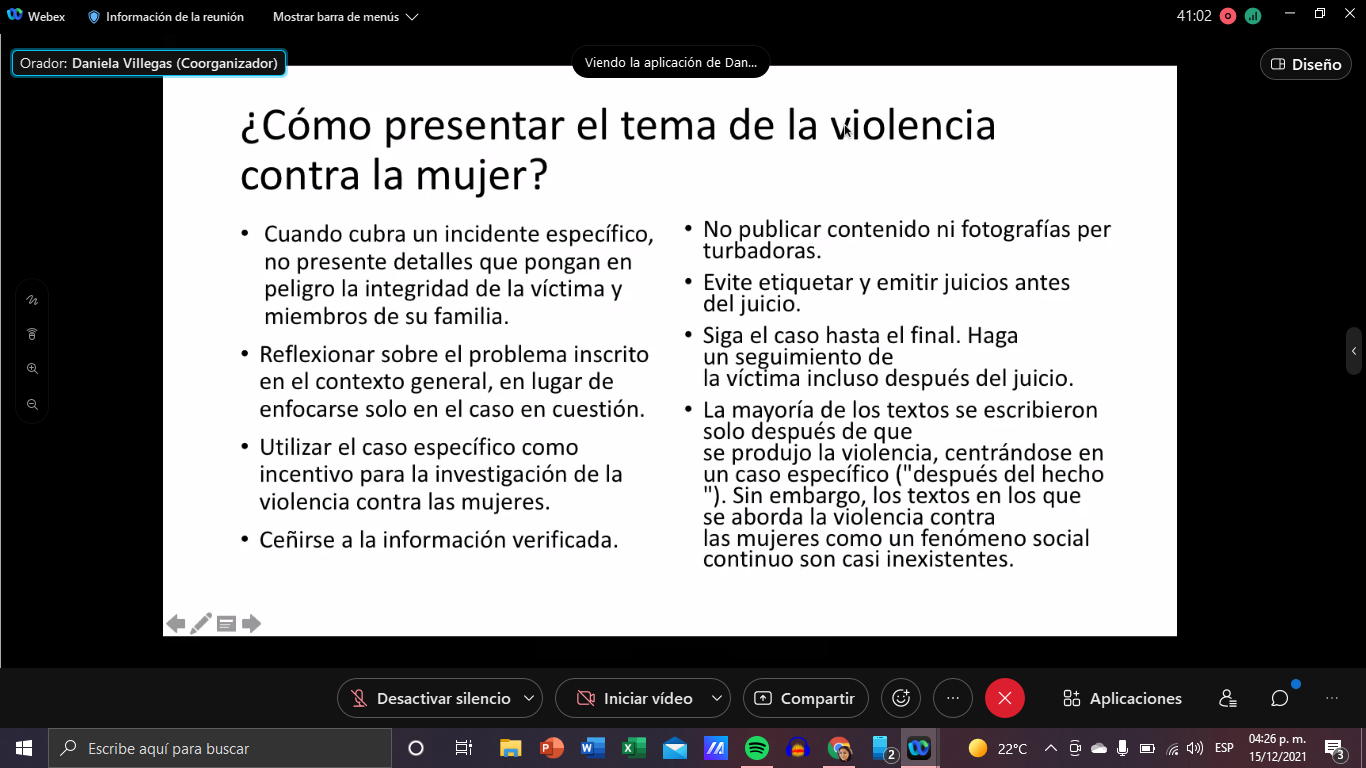Open Task View on the taskbar
1366x768 pixels.
click(x=463, y=748)
